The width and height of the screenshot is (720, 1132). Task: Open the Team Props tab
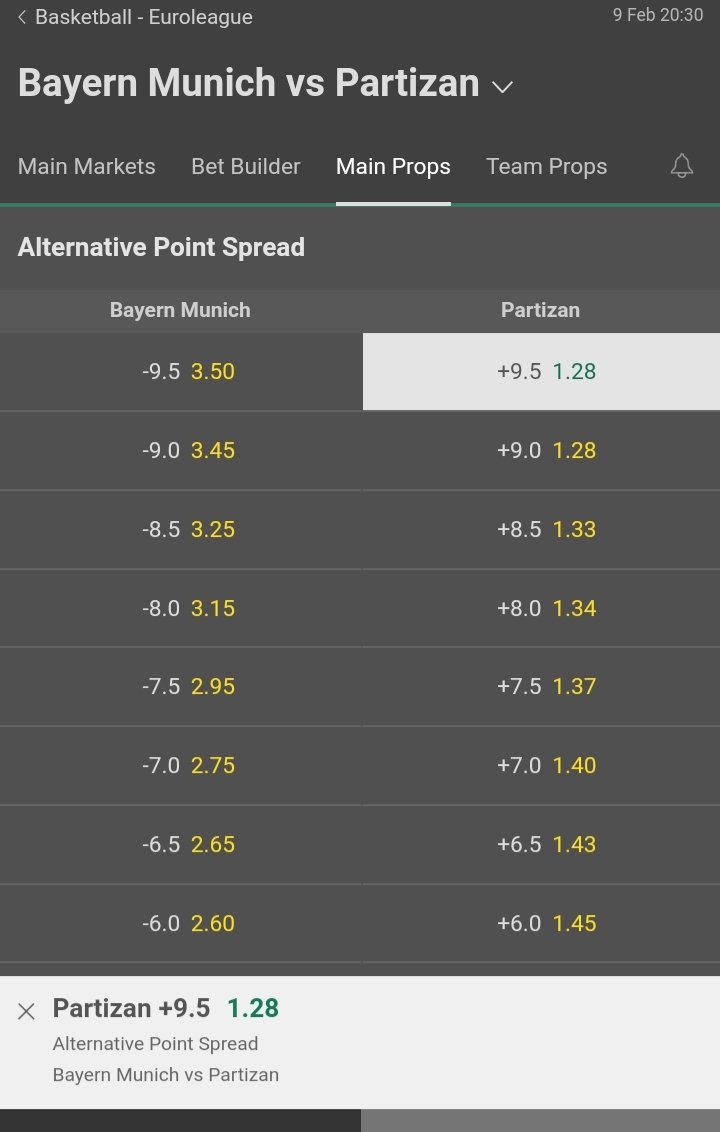[x=547, y=167]
